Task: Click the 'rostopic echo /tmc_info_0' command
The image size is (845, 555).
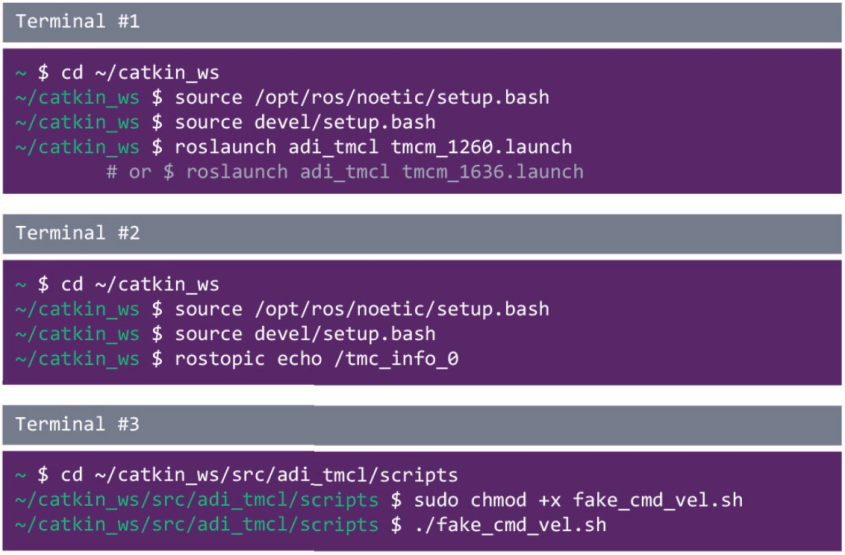Action: [x=316, y=359]
